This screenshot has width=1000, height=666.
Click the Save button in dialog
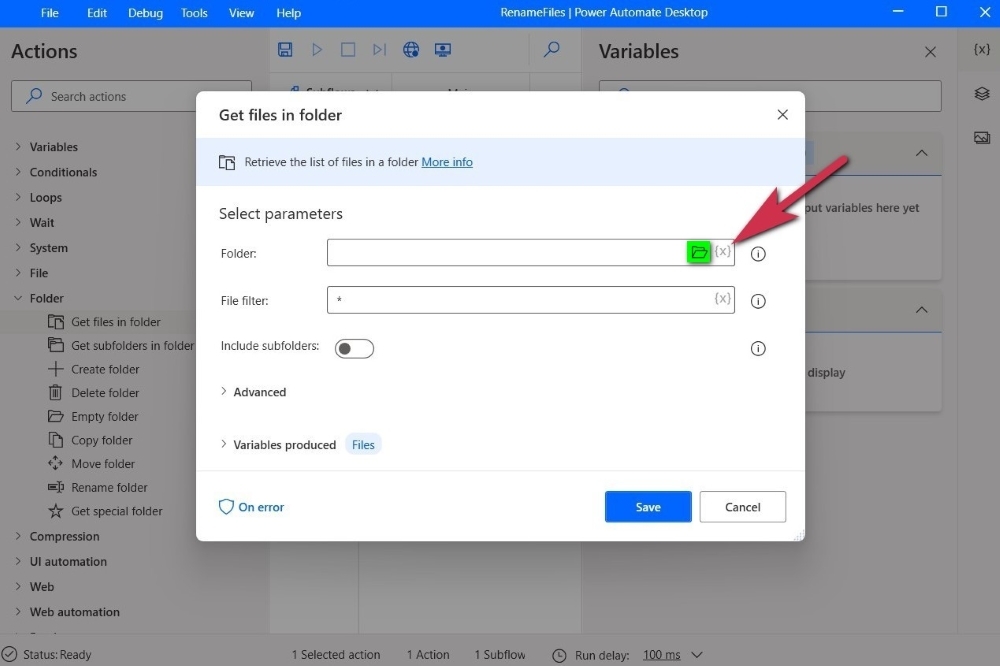647,507
